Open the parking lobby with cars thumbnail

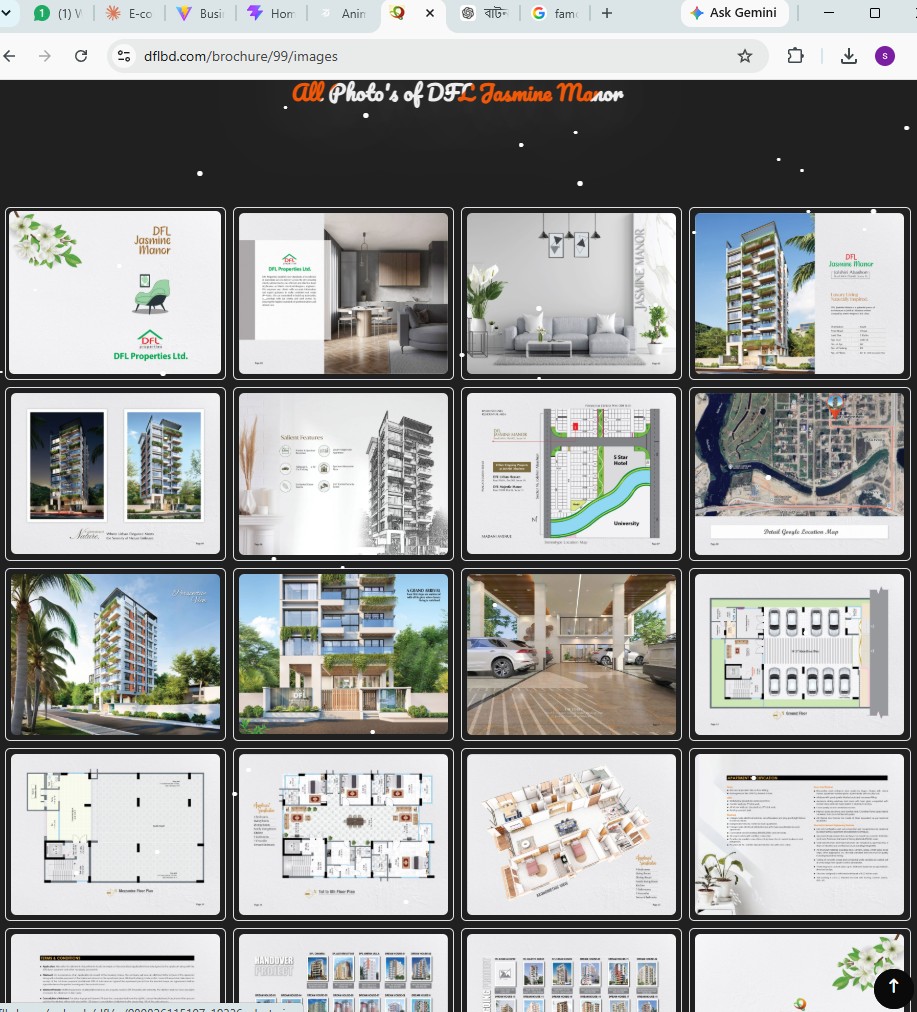click(x=571, y=654)
